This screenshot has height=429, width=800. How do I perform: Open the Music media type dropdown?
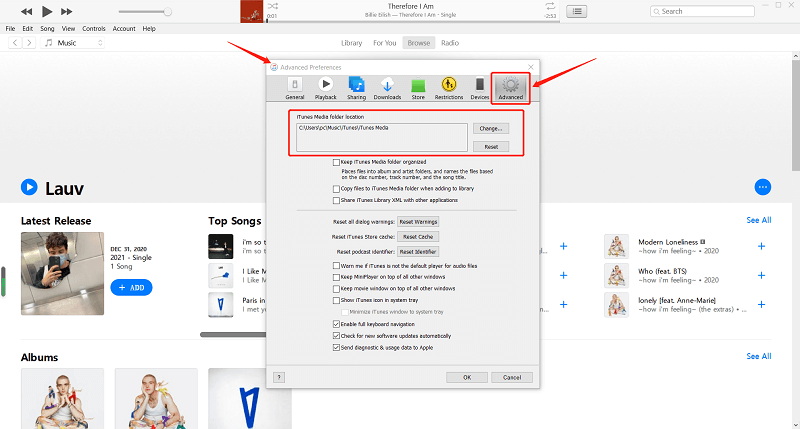pyautogui.click(x=73, y=43)
